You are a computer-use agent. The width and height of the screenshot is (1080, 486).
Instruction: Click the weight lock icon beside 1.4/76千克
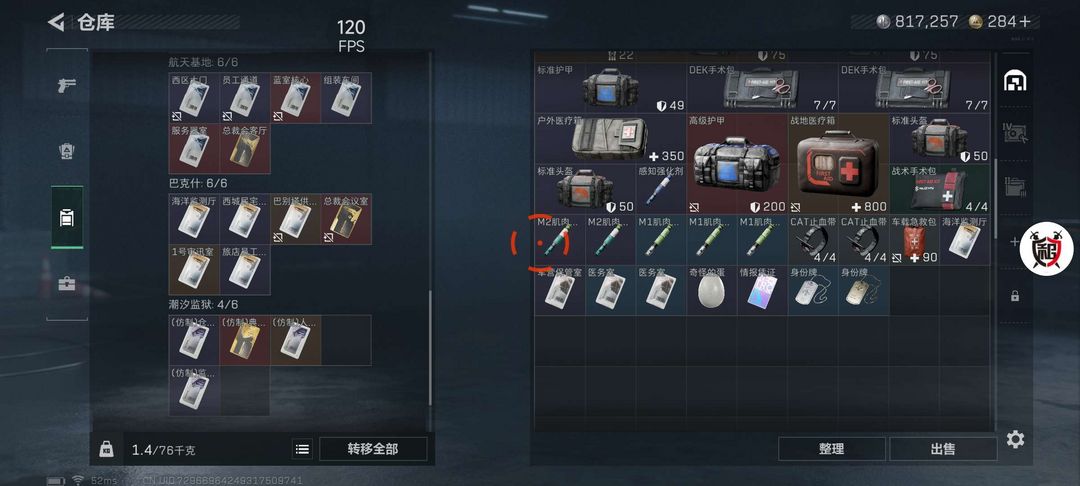(x=106, y=449)
